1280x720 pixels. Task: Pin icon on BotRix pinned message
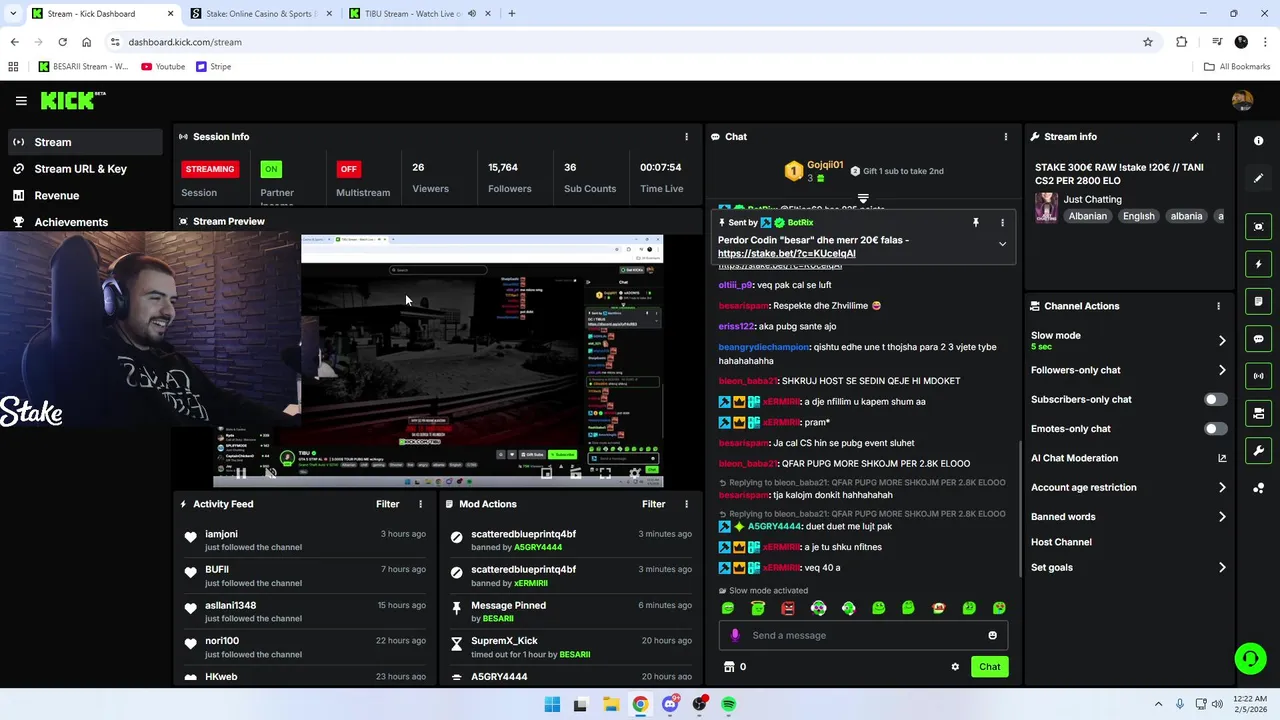[x=976, y=223]
